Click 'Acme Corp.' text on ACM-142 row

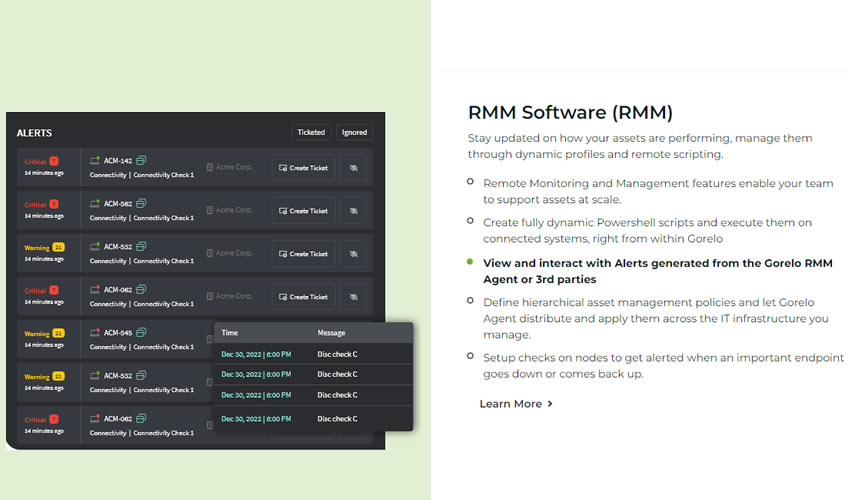pos(234,167)
